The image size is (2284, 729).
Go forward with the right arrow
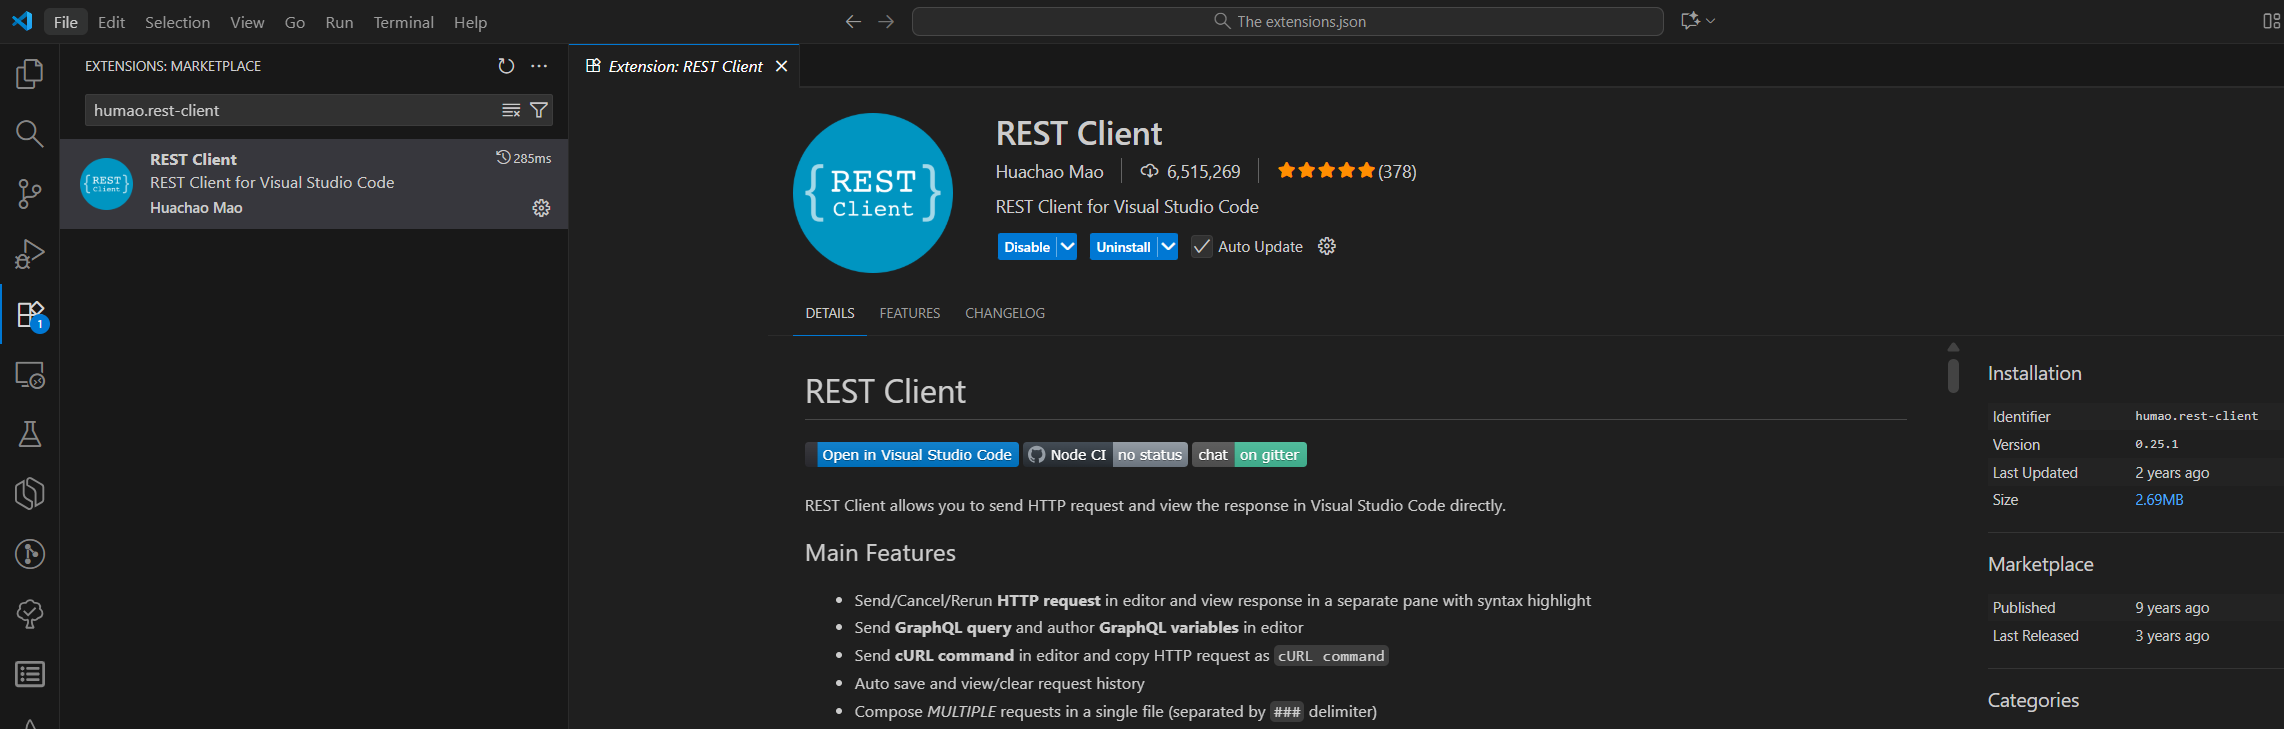pos(886,21)
